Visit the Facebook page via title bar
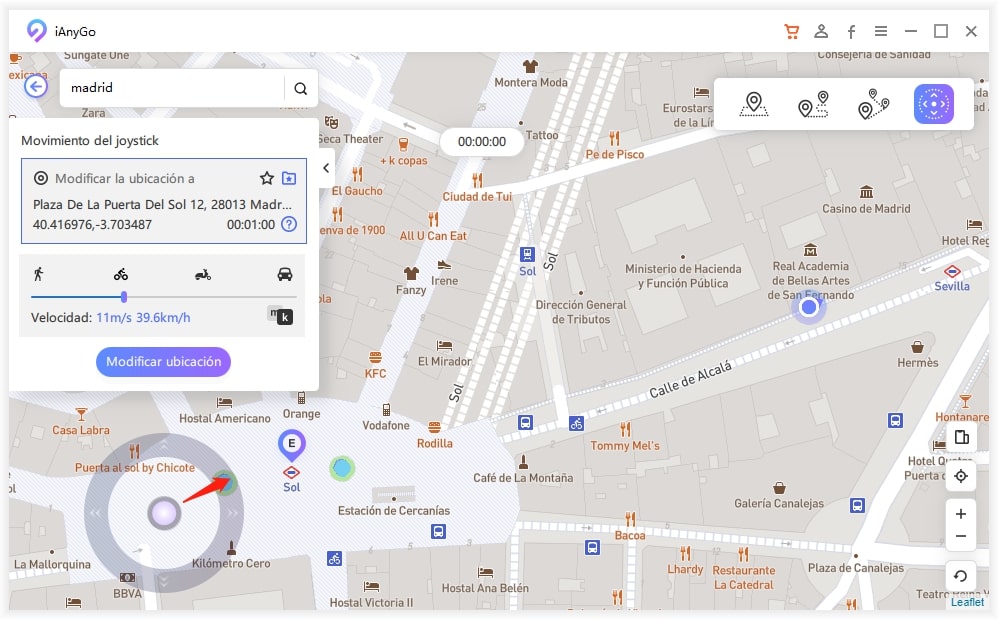The image size is (1000, 620). coord(851,31)
